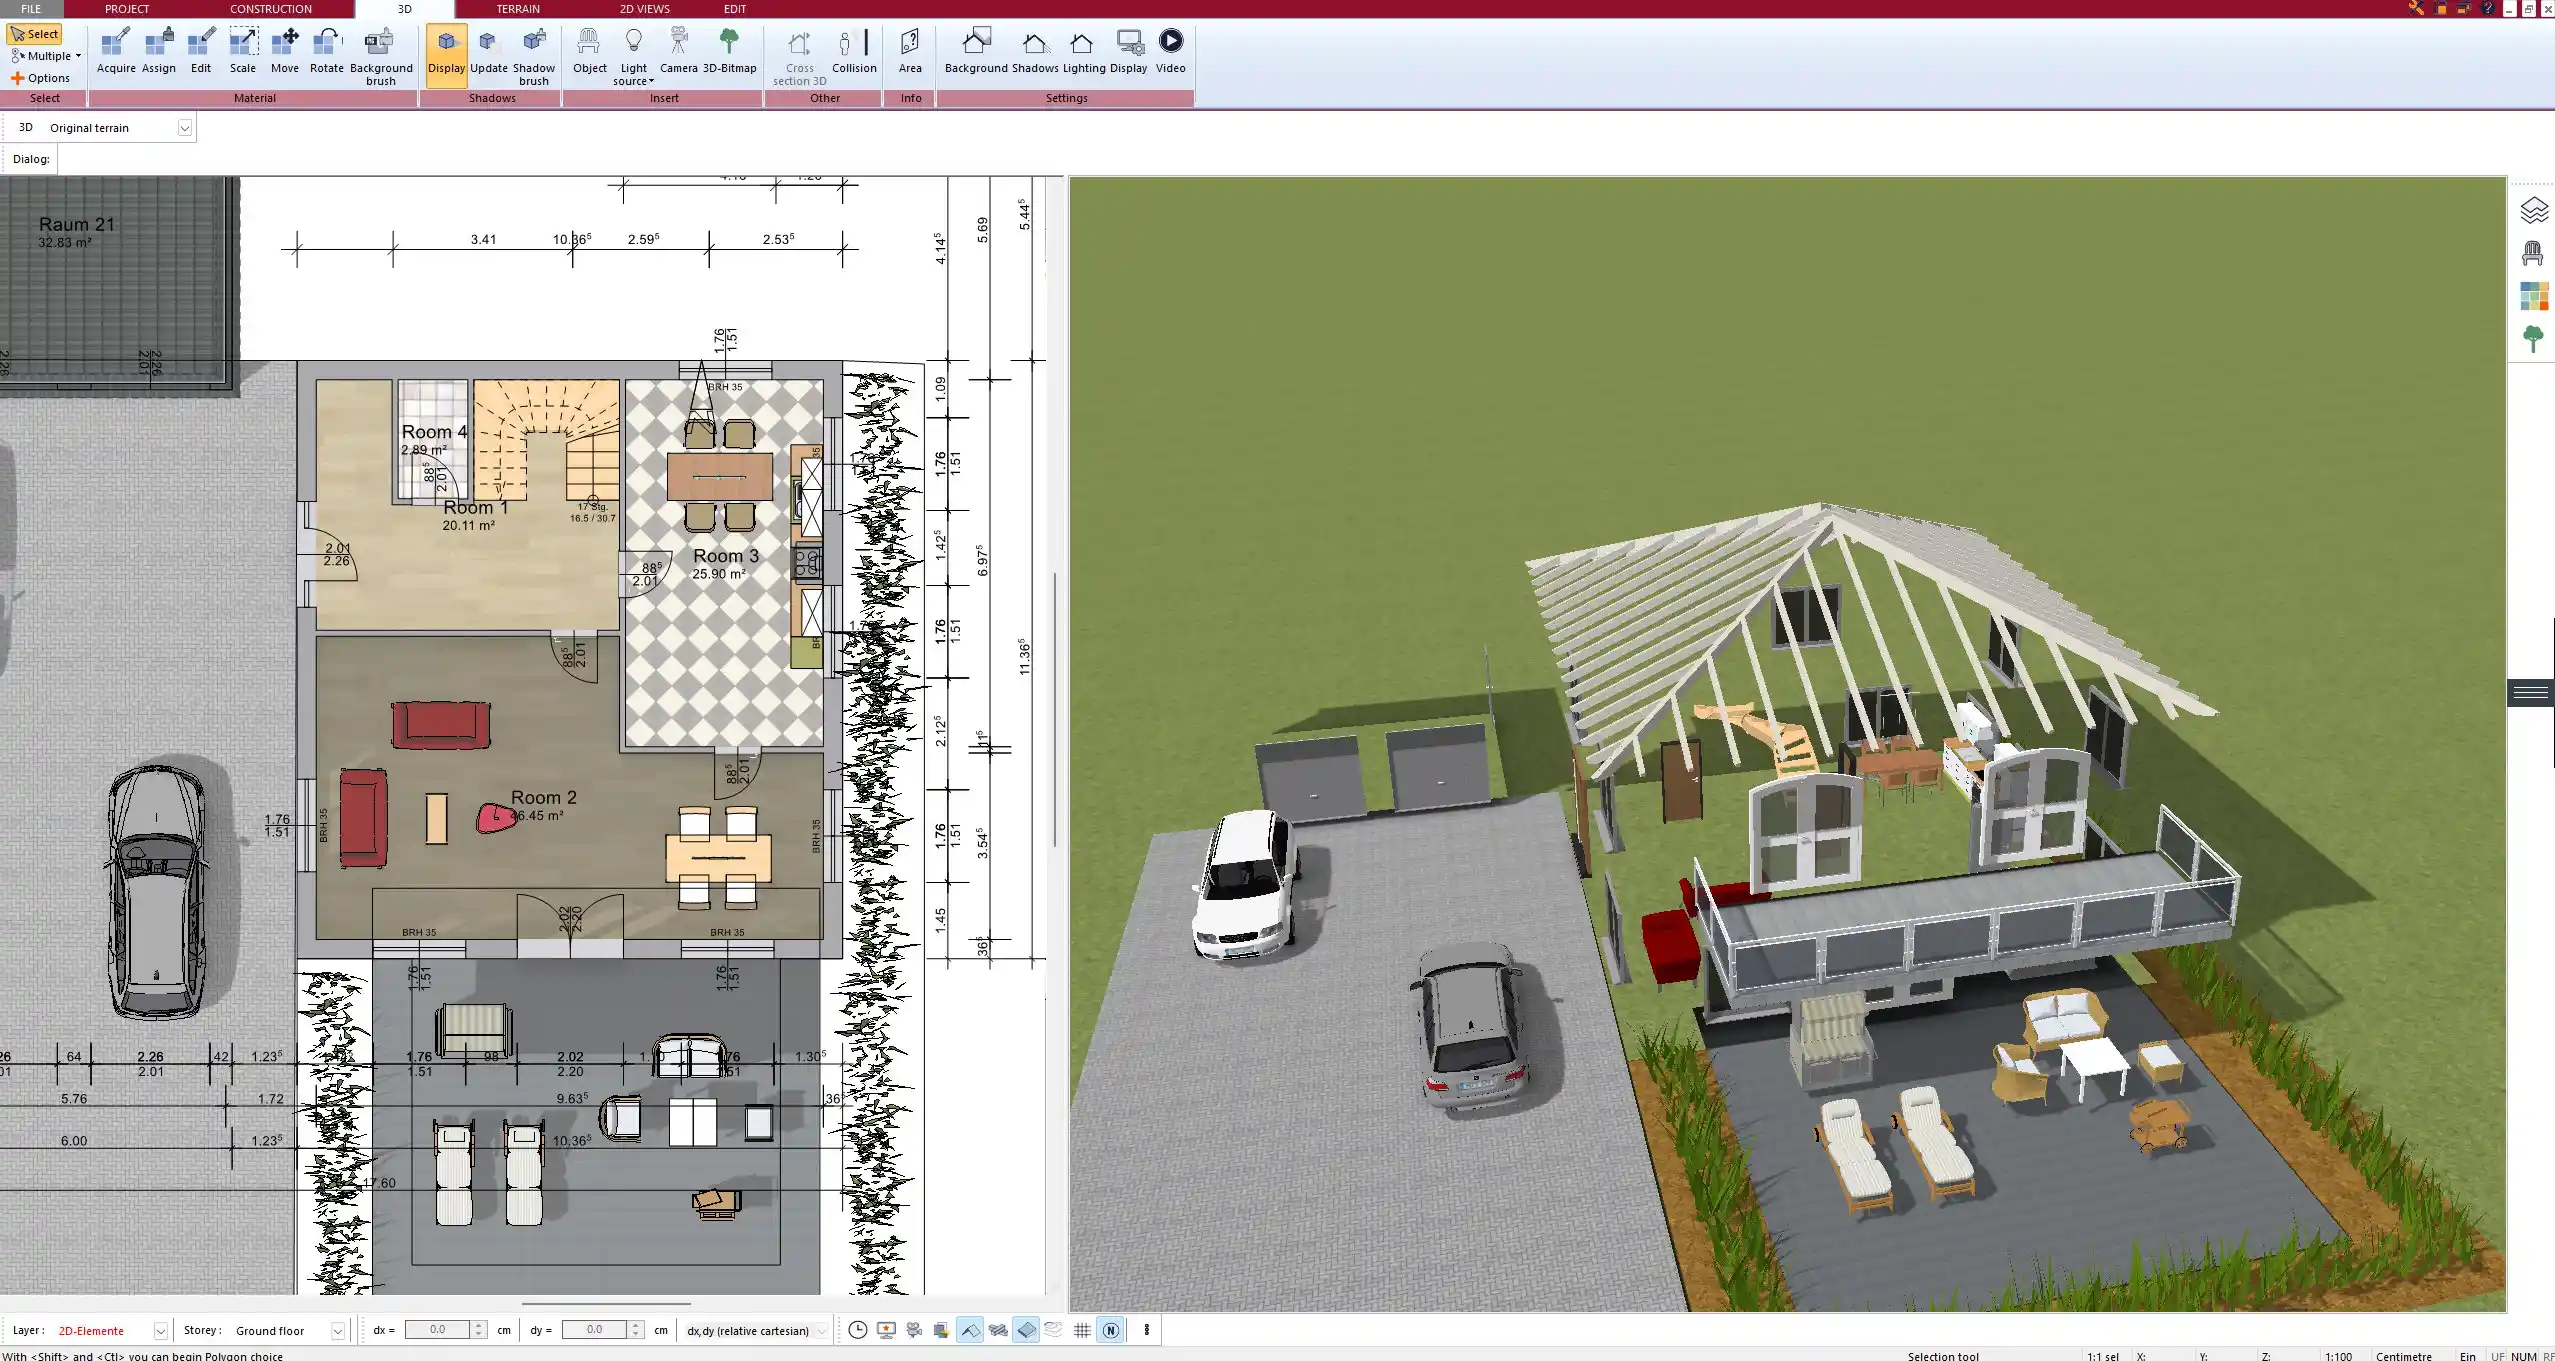Open the materials catalog in the right sidebar
Screen dimensions: 2555x1361
2534,295
